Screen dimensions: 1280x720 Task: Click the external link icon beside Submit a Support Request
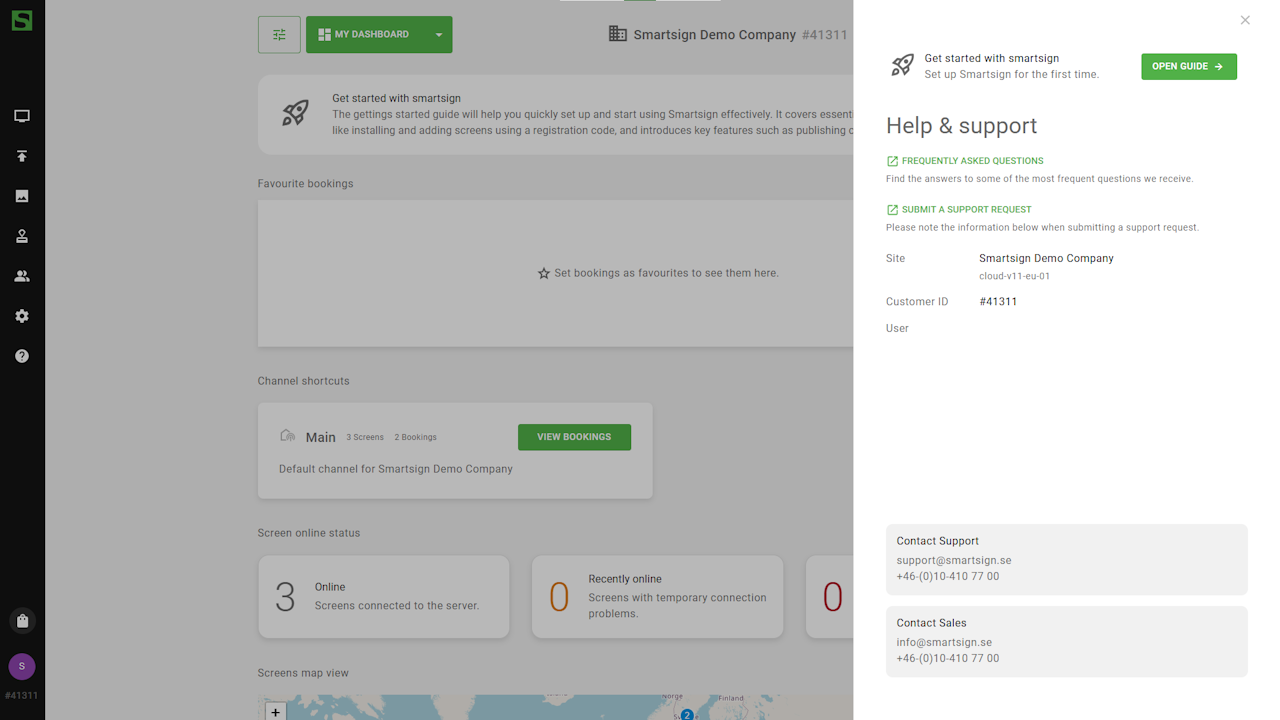(892, 210)
